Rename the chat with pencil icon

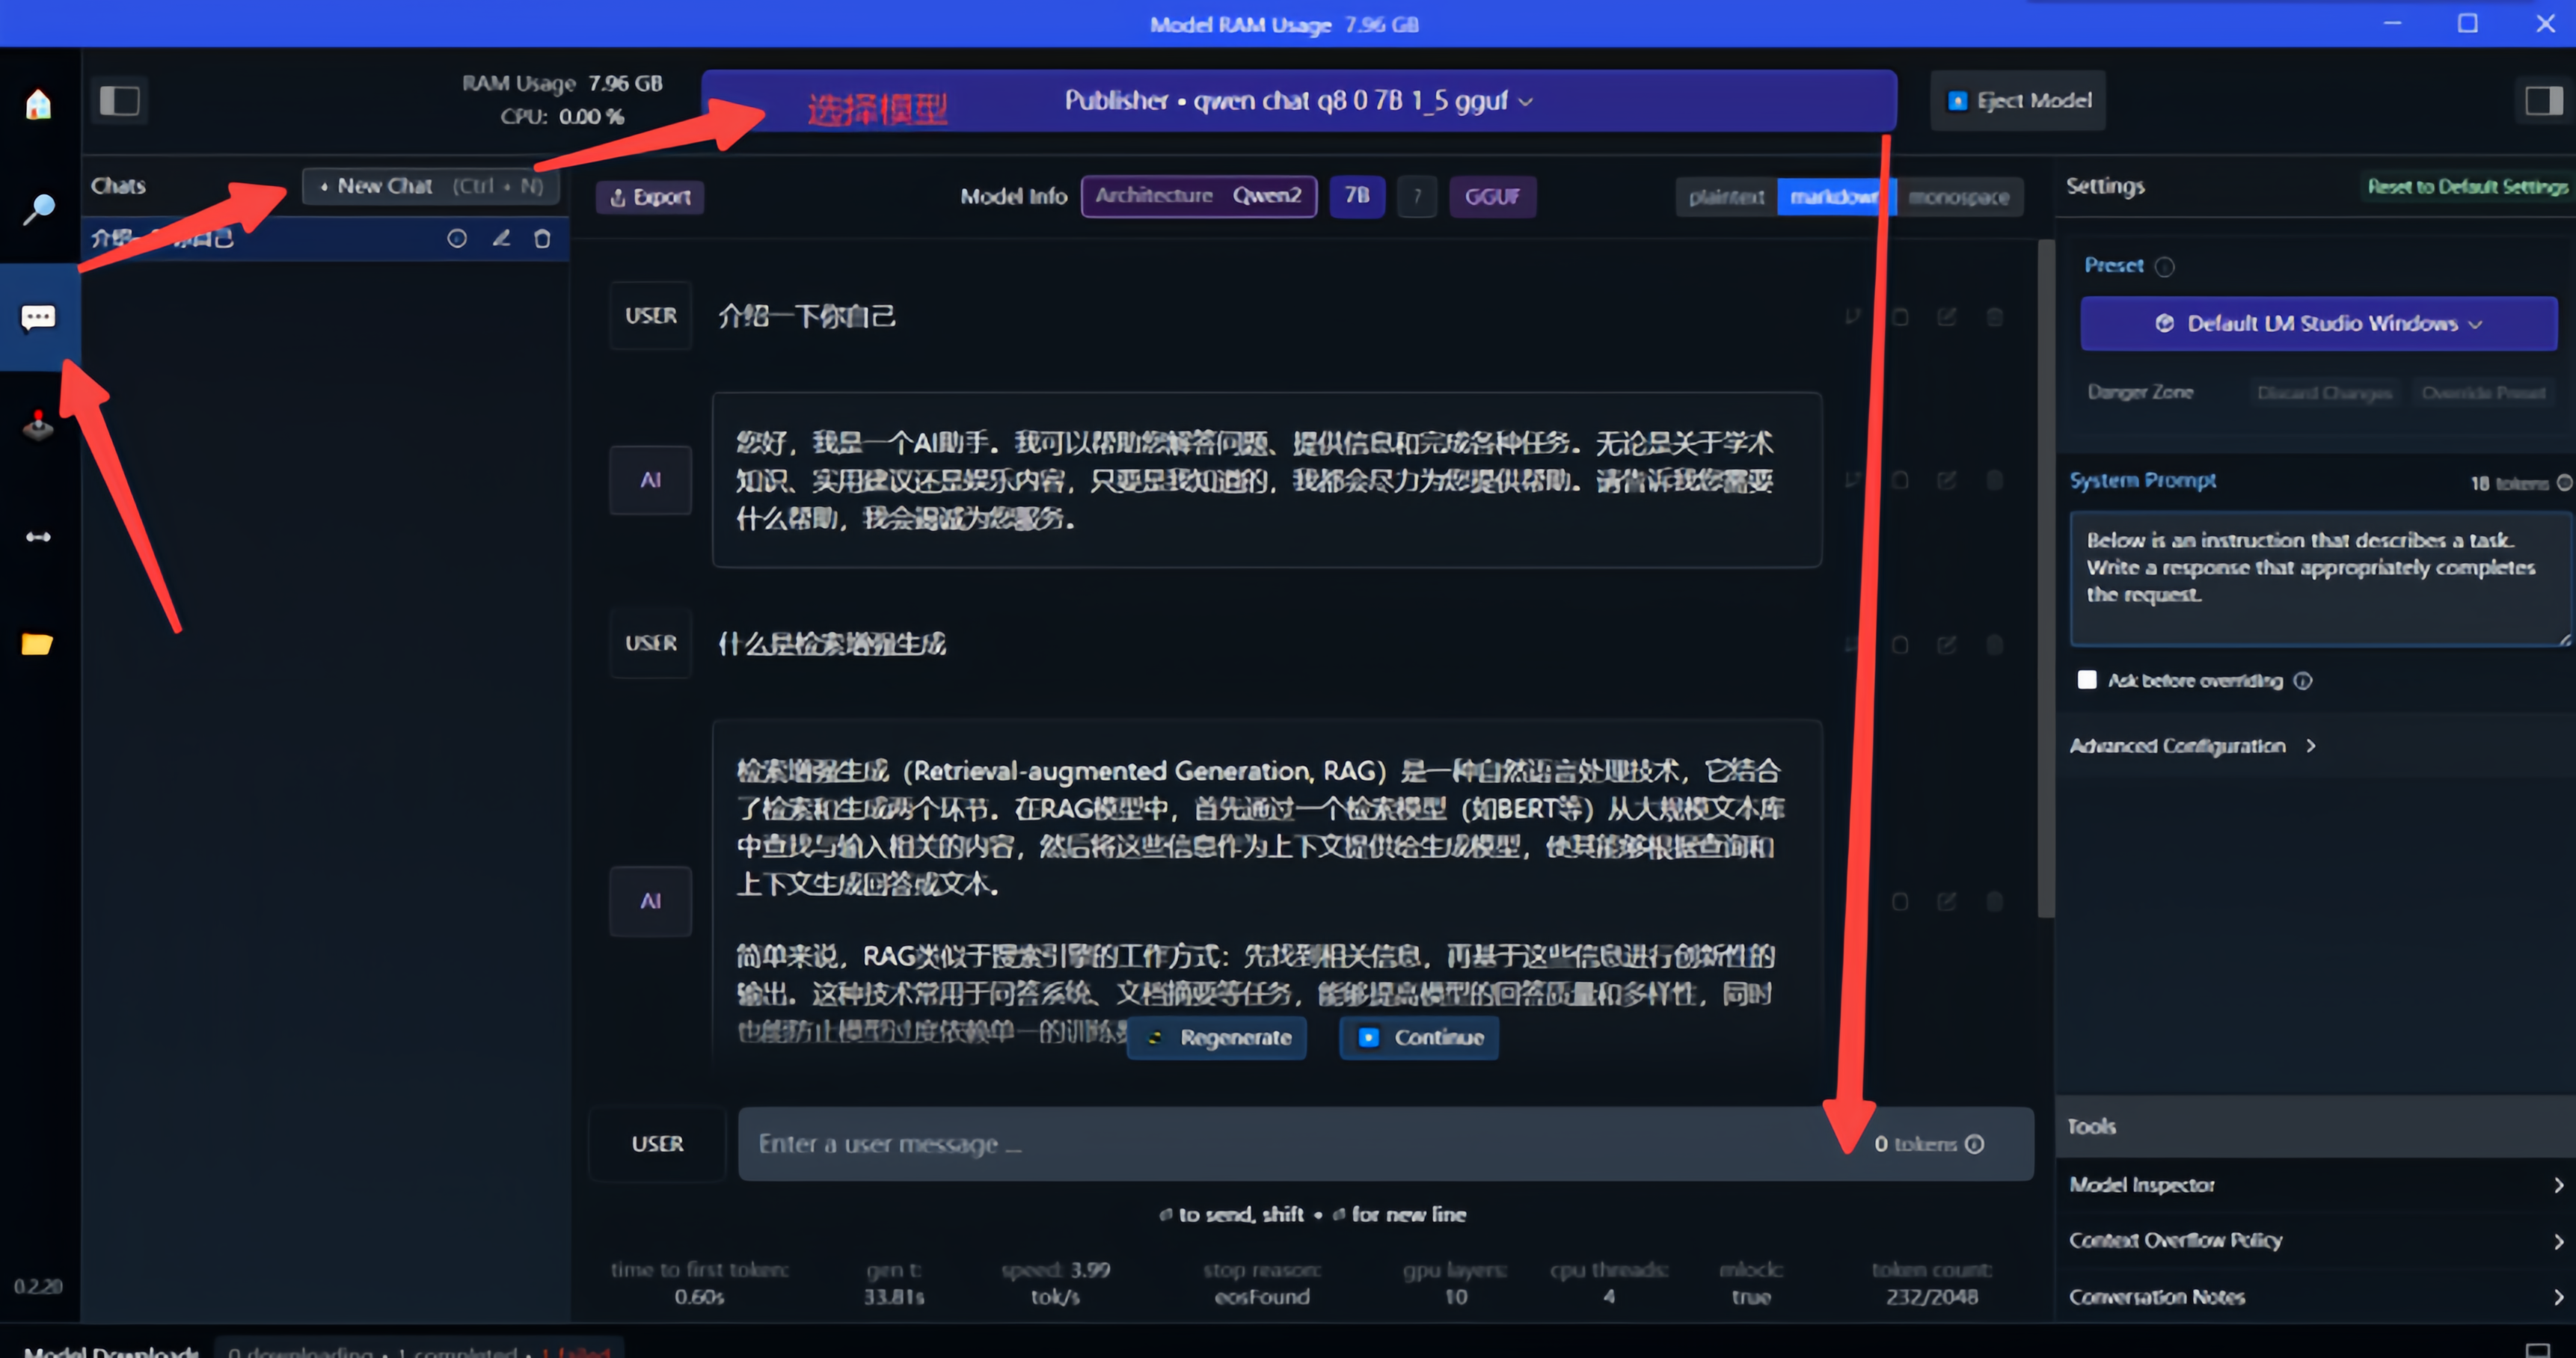[501, 239]
